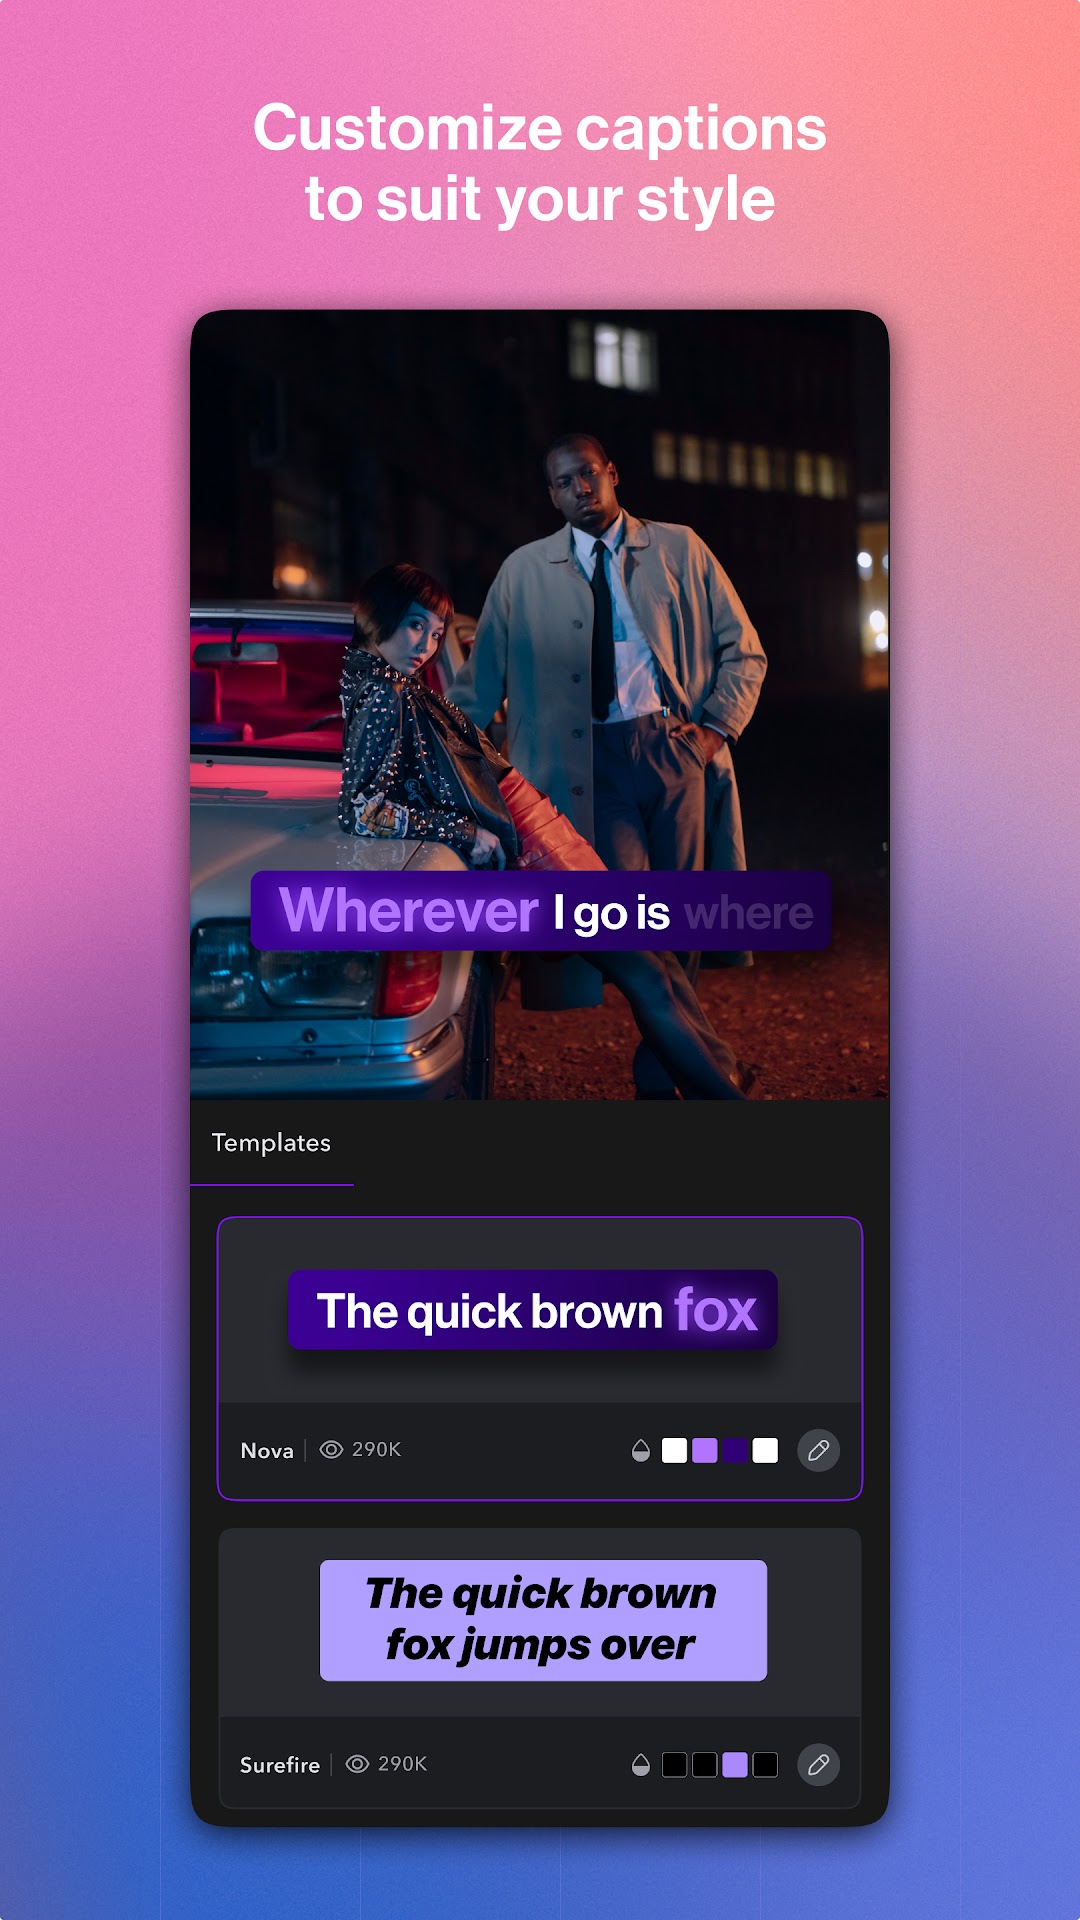Click the 'Customize captions' headline text
The image size is (1080, 1920).
(540, 129)
